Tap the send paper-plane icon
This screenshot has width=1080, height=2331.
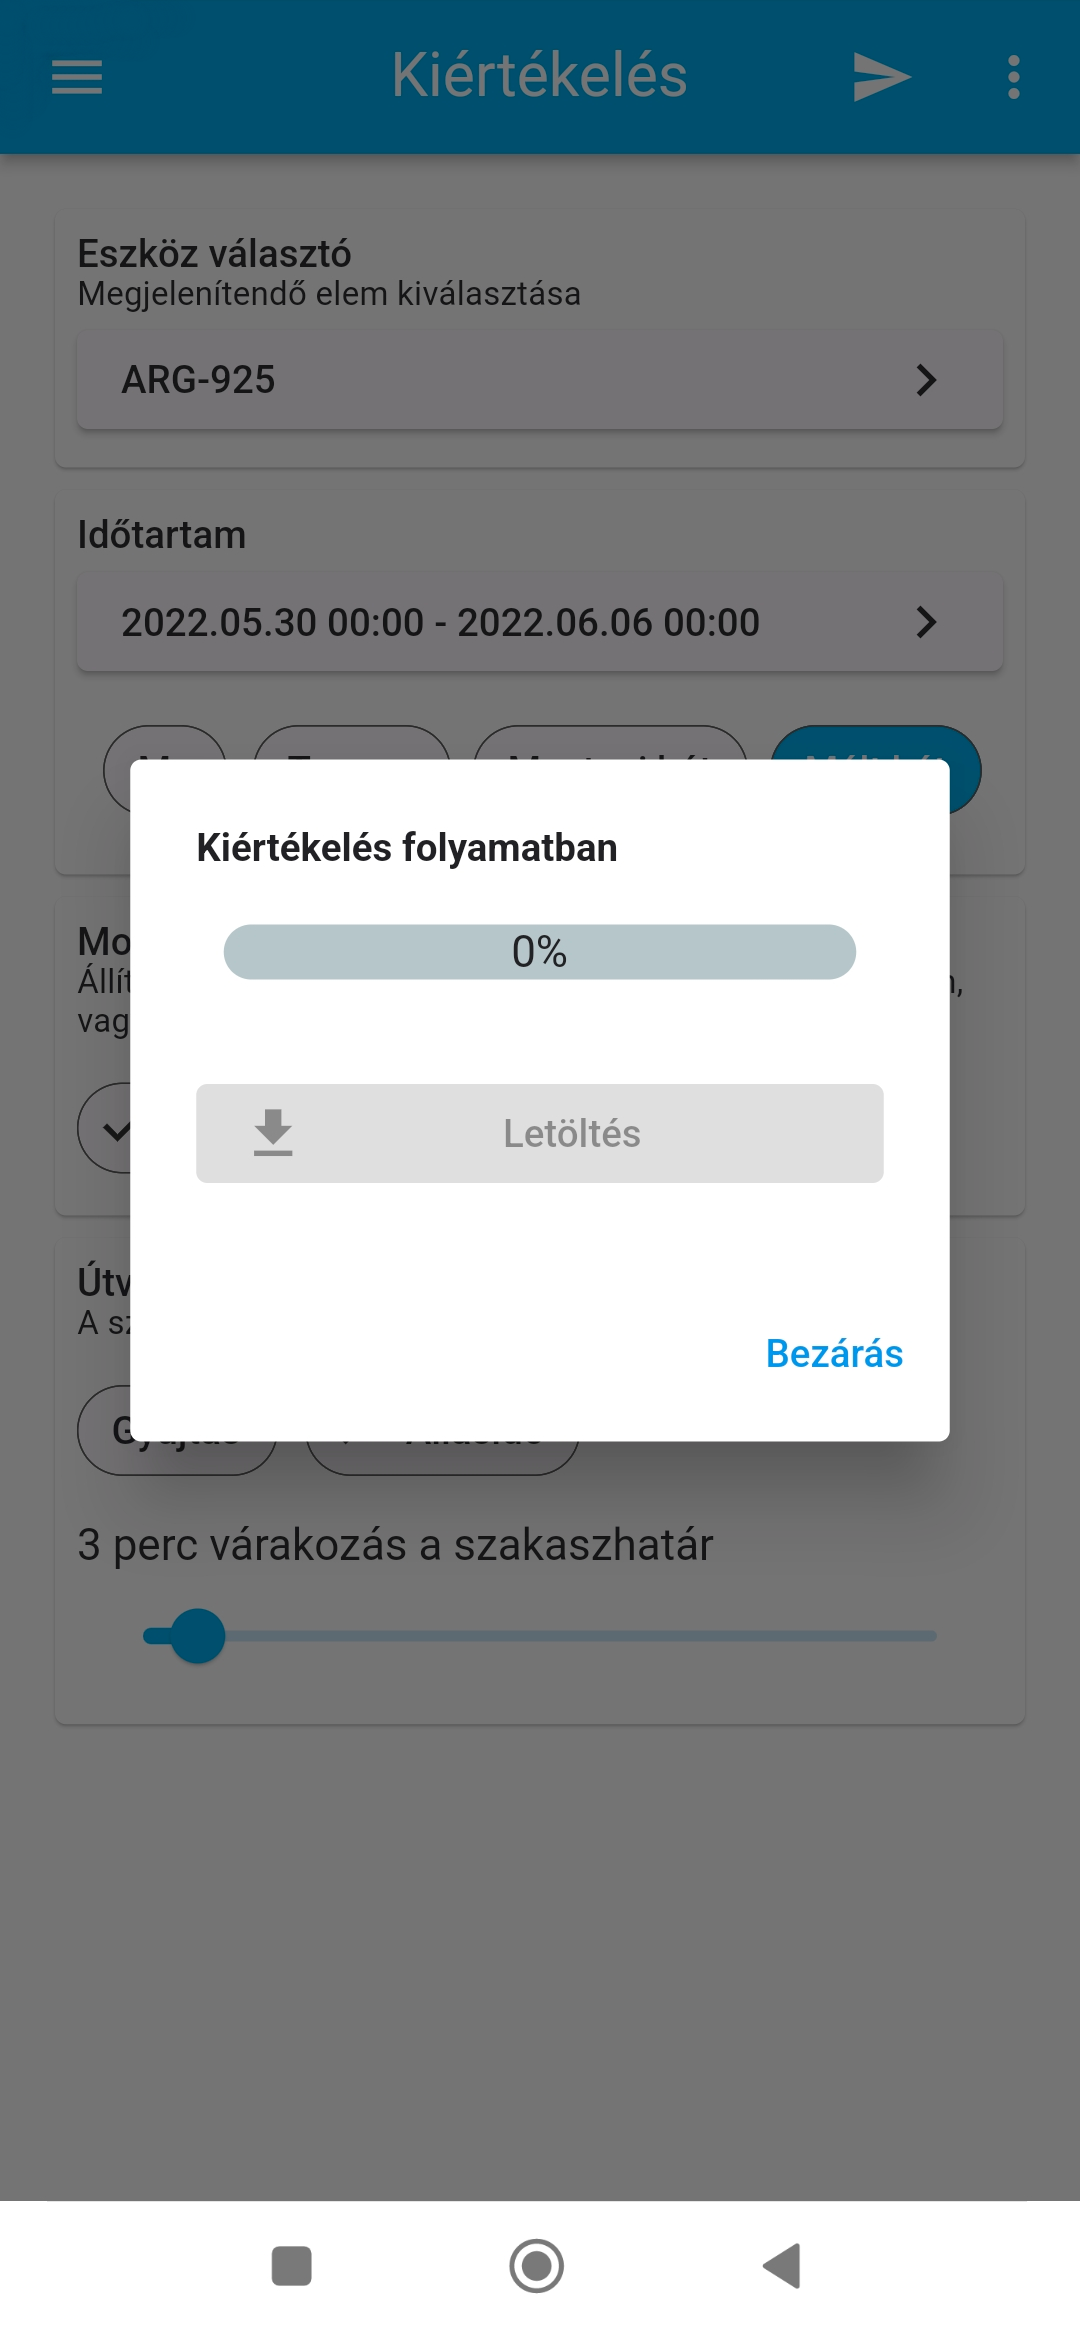[x=881, y=77]
